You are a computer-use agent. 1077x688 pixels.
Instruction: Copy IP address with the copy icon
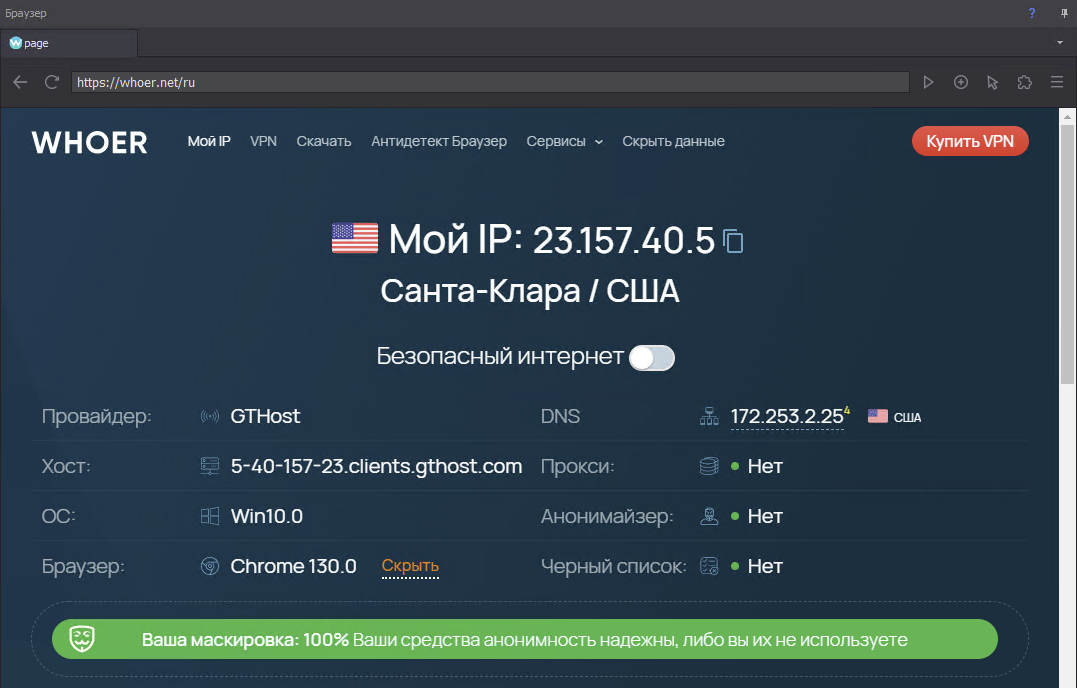(x=734, y=241)
